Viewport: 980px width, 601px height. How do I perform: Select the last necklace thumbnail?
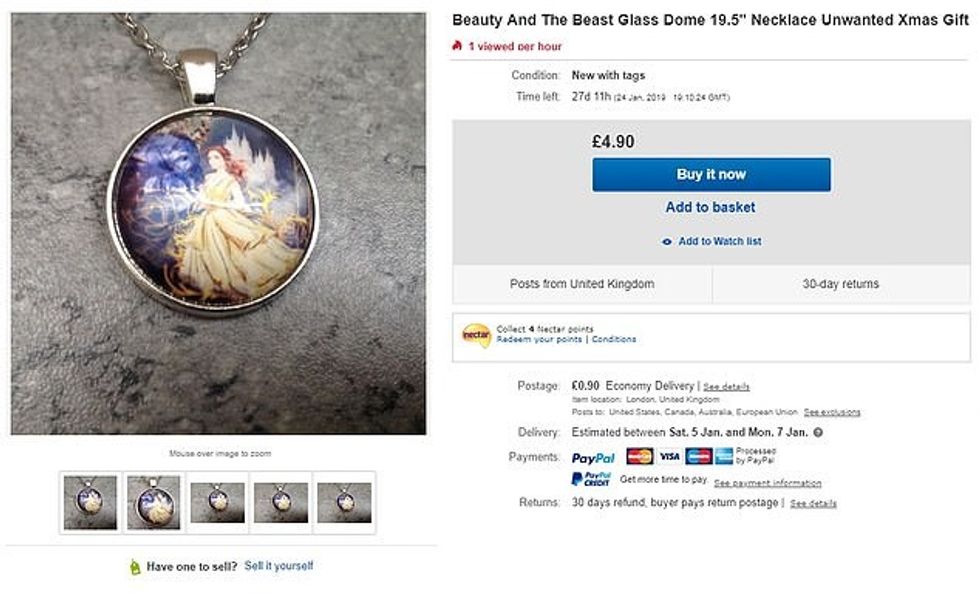(x=344, y=502)
